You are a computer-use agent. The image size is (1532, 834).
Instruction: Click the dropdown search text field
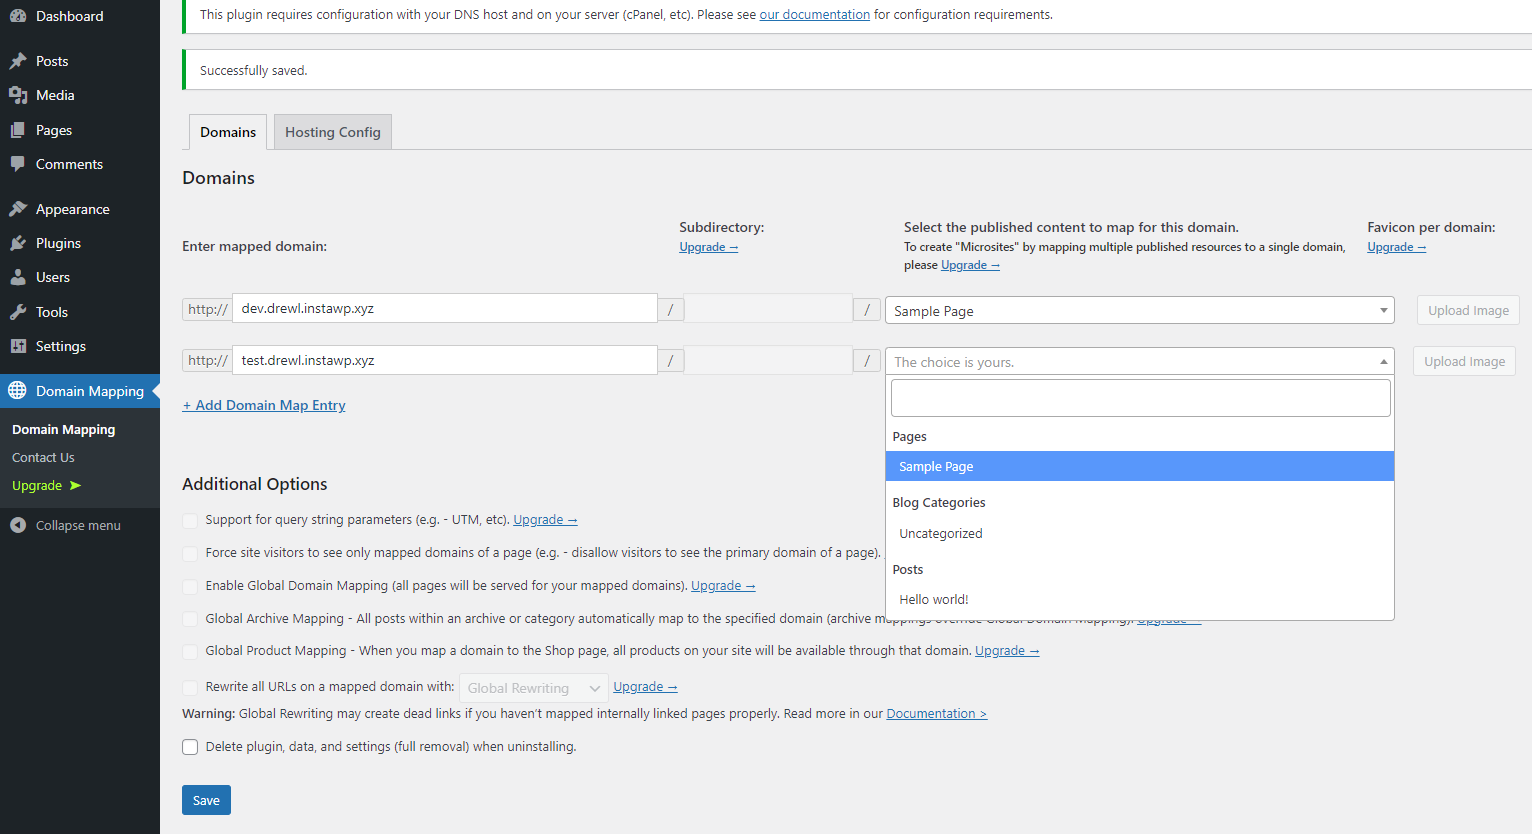(1140, 398)
